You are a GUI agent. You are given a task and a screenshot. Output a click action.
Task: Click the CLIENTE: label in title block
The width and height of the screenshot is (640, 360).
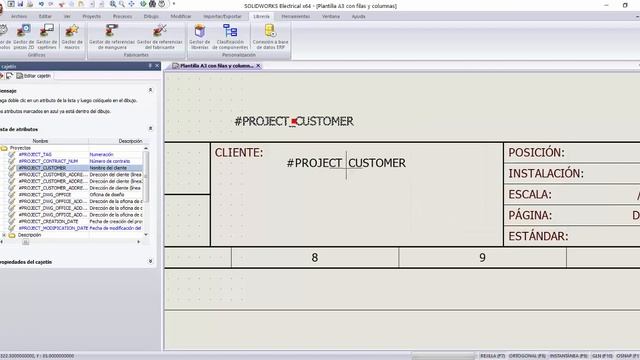pos(239,153)
